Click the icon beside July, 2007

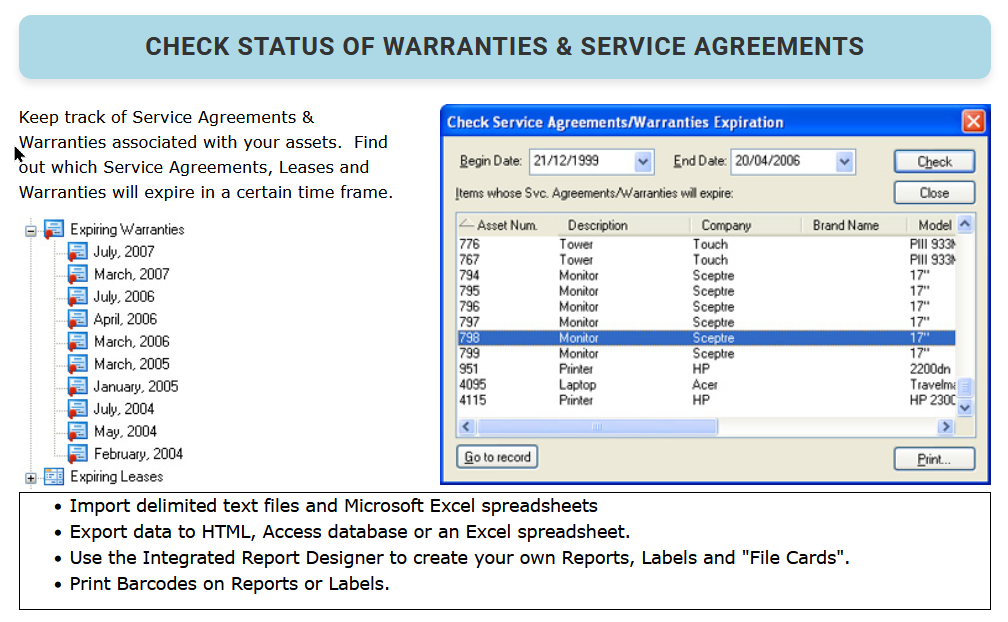coord(77,252)
